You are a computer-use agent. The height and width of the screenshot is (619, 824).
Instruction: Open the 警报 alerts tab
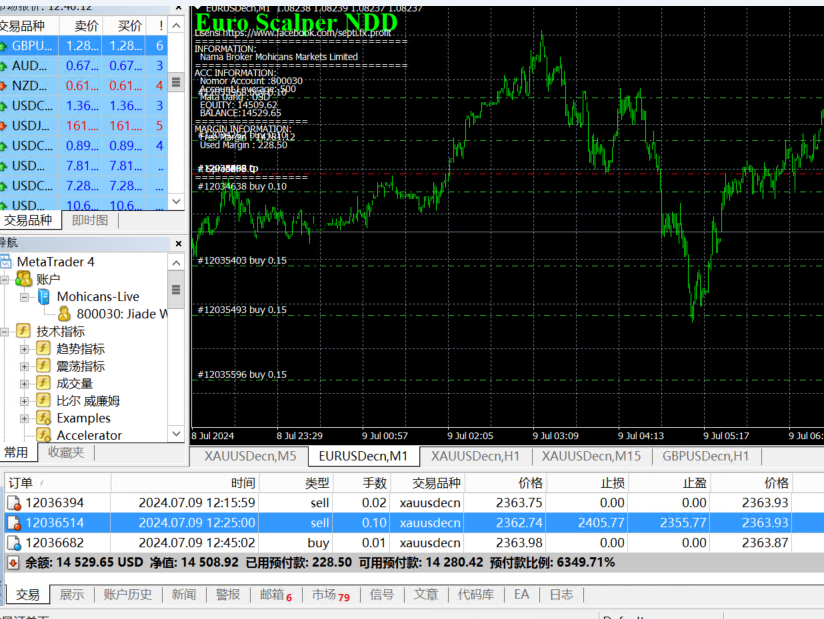(x=228, y=594)
